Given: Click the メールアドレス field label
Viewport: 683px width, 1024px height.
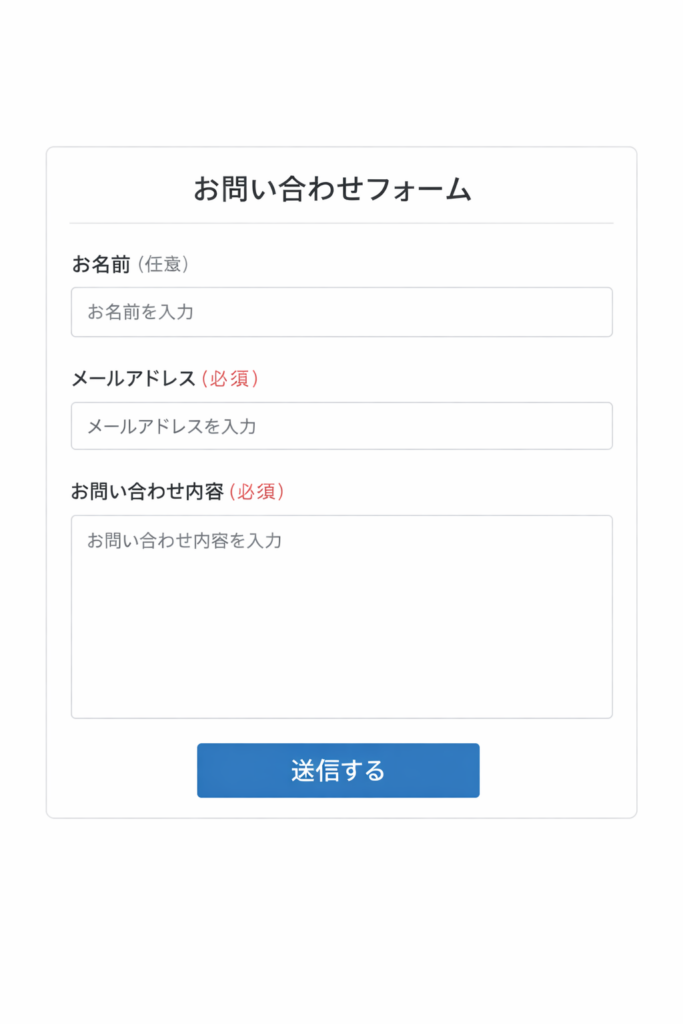Looking at the screenshot, I should coord(124,378).
